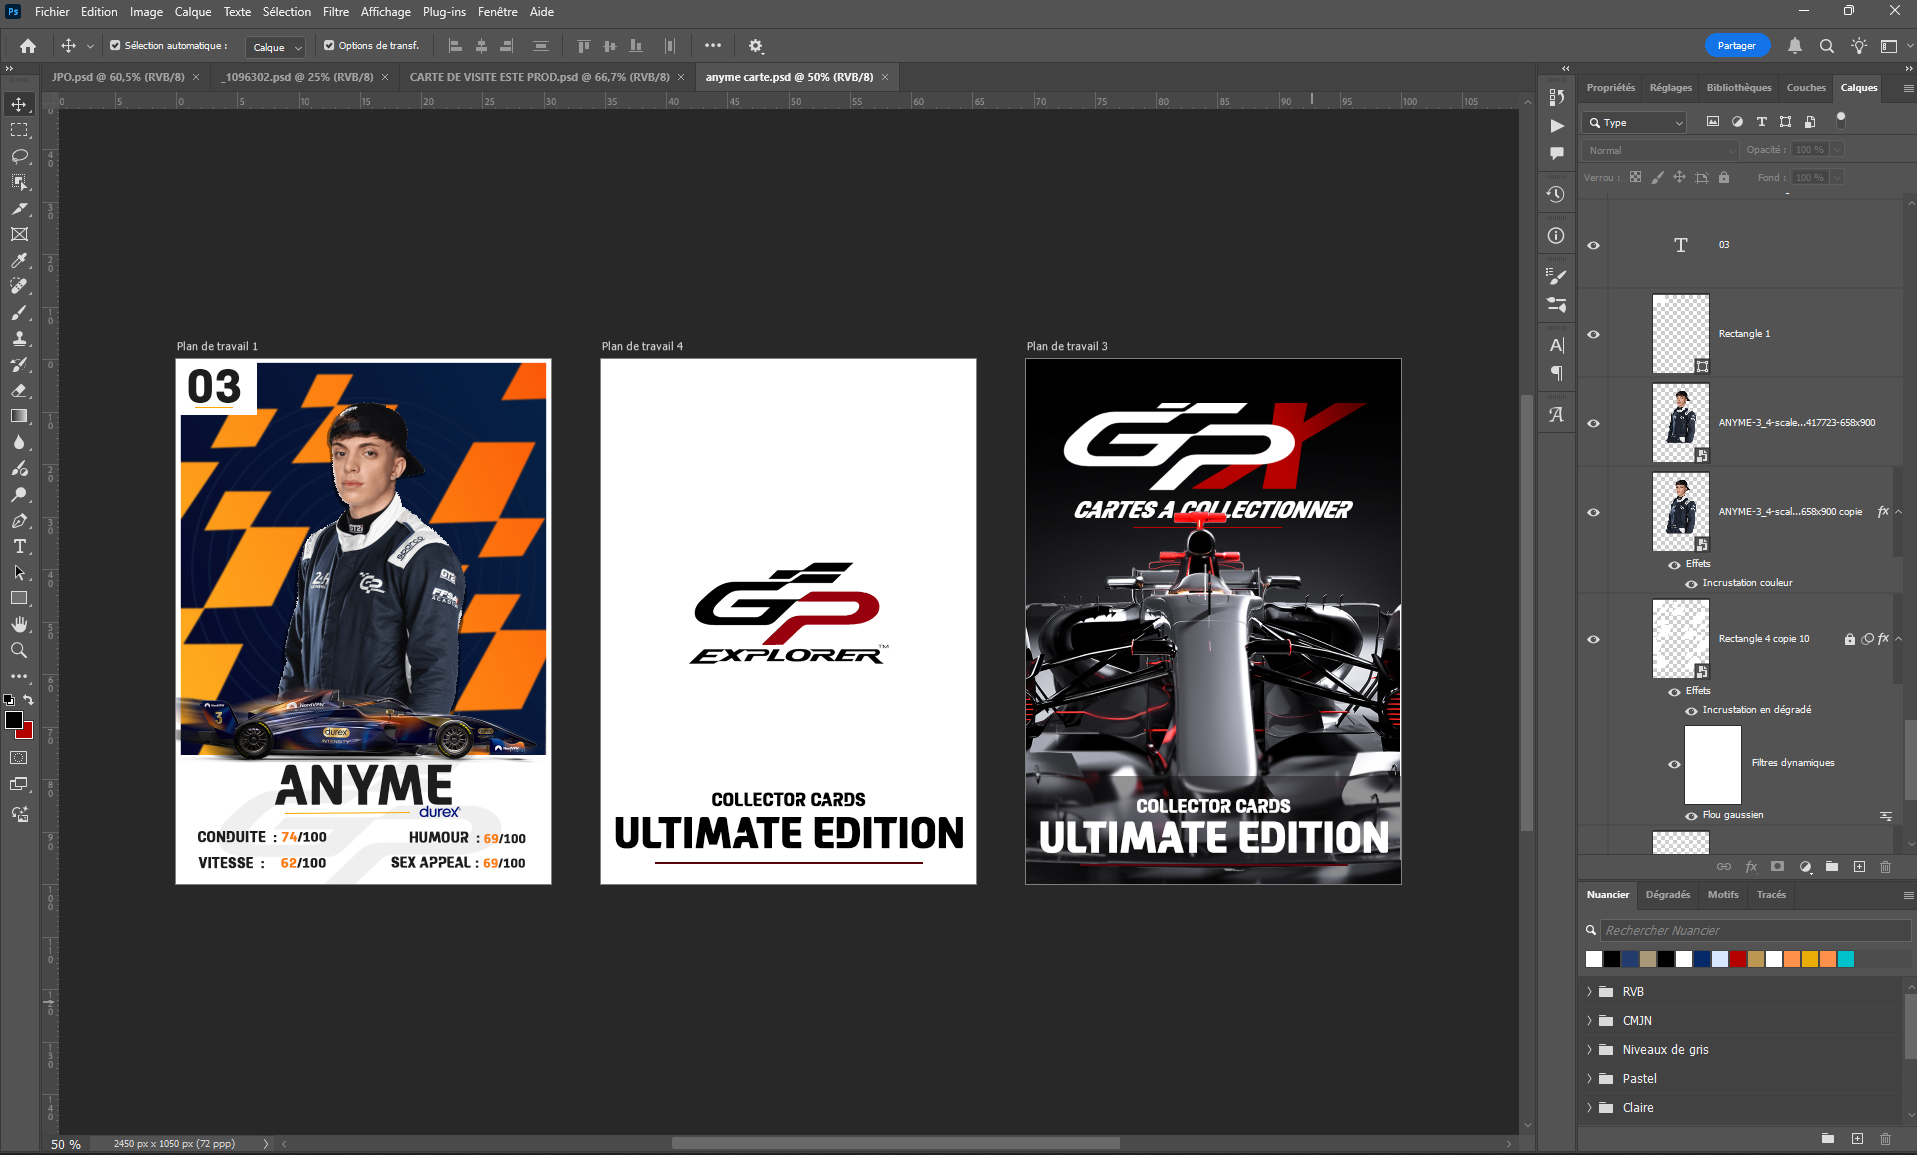Screen dimensions: 1917x1155
Task: Hide the ANYME 658x900 copie layer
Action: (1594, 512)
